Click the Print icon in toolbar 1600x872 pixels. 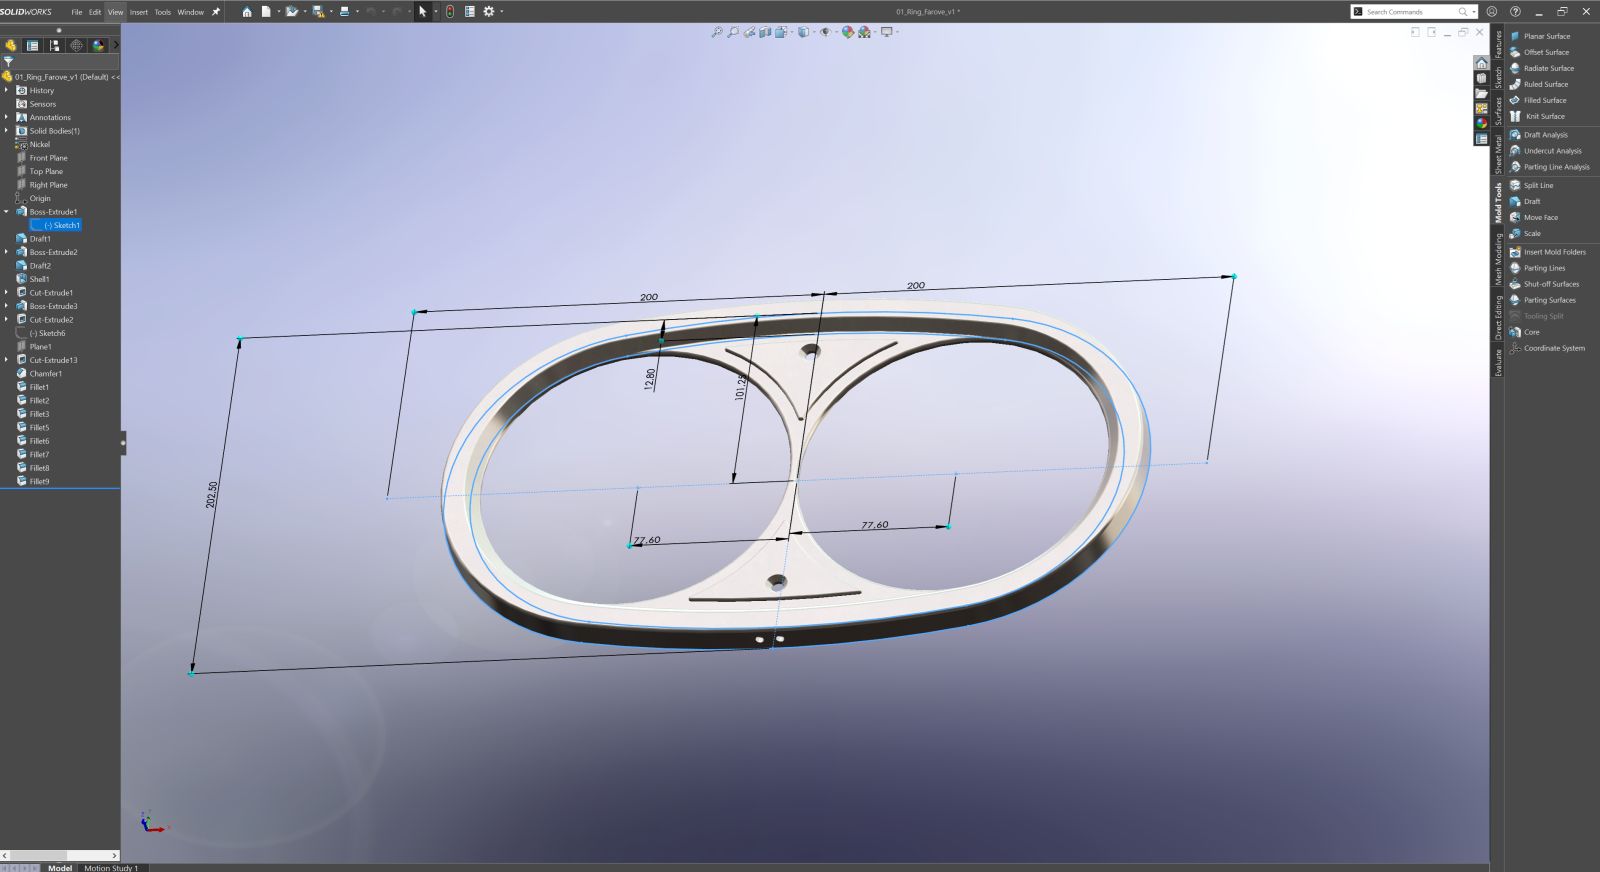[x=344, y=12]
